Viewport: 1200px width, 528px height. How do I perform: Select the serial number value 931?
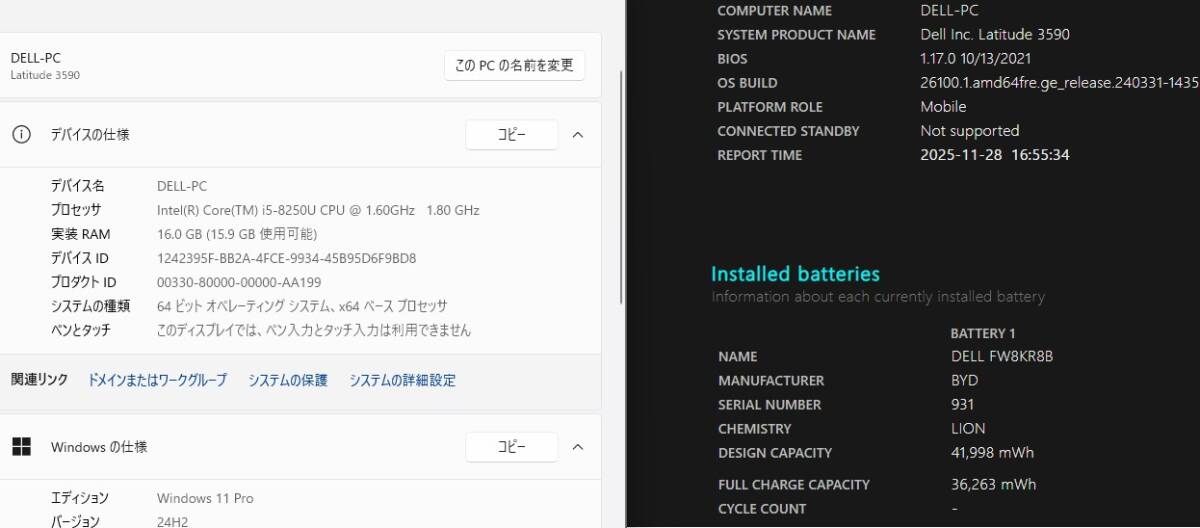click(x=963, y=405)
